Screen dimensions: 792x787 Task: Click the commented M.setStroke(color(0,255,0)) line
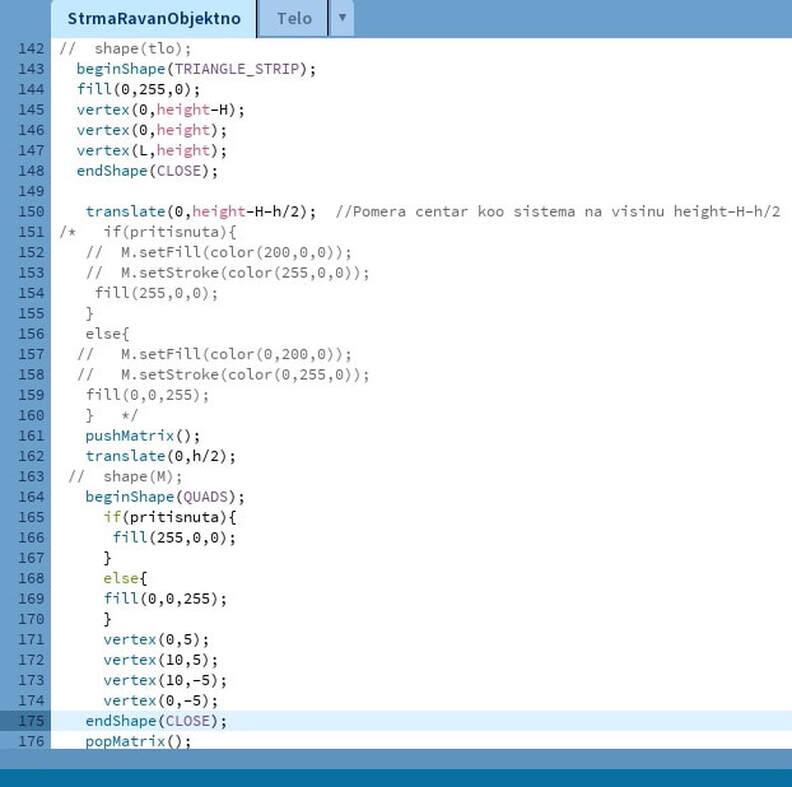coord(223,374)
